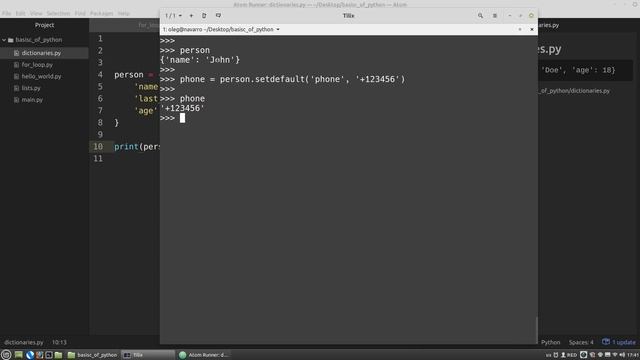Viewport: 640px width, 360px height.
Task: Click line number 10 in the Atom gutter
Action: click(x=98, y=147)
